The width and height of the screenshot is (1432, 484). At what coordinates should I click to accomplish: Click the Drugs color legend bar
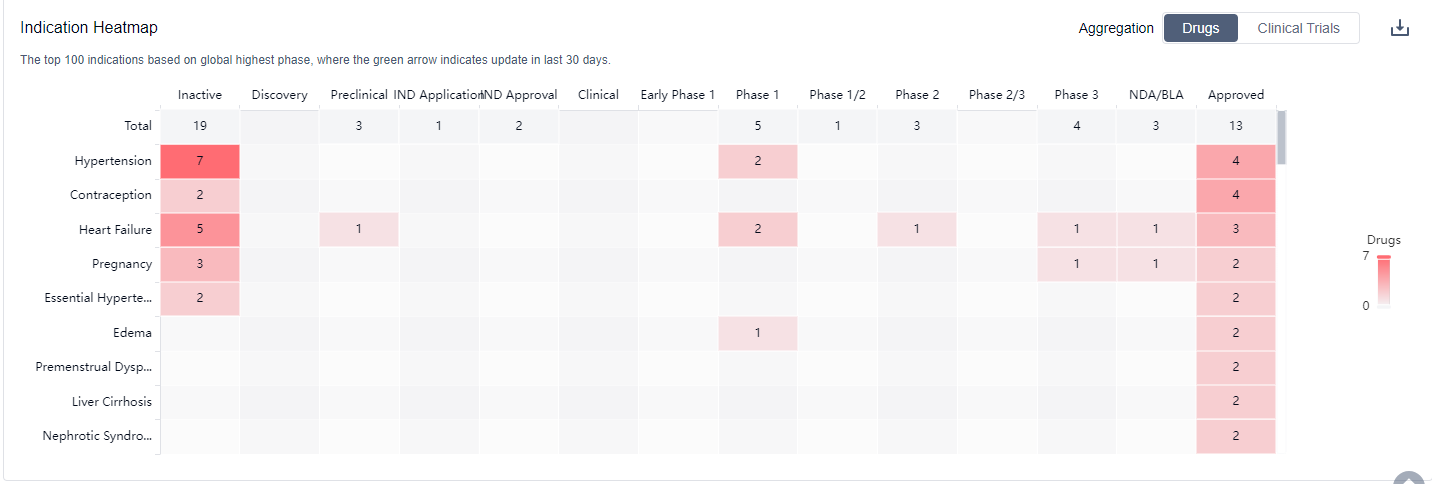click(1383, 282)
